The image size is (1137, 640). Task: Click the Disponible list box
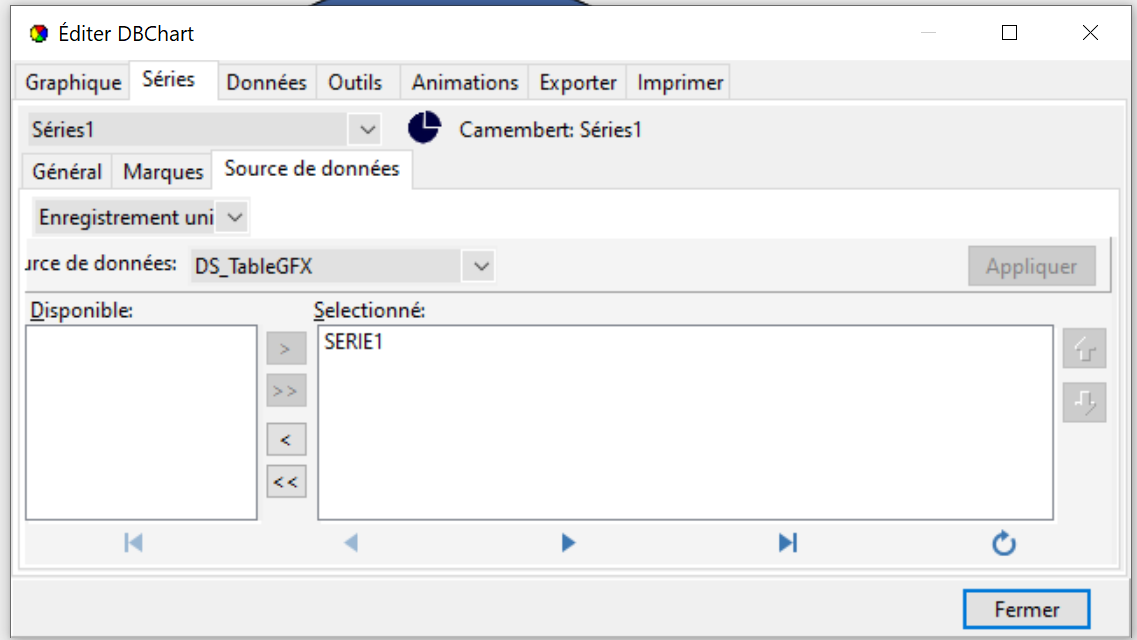point(141,423)
